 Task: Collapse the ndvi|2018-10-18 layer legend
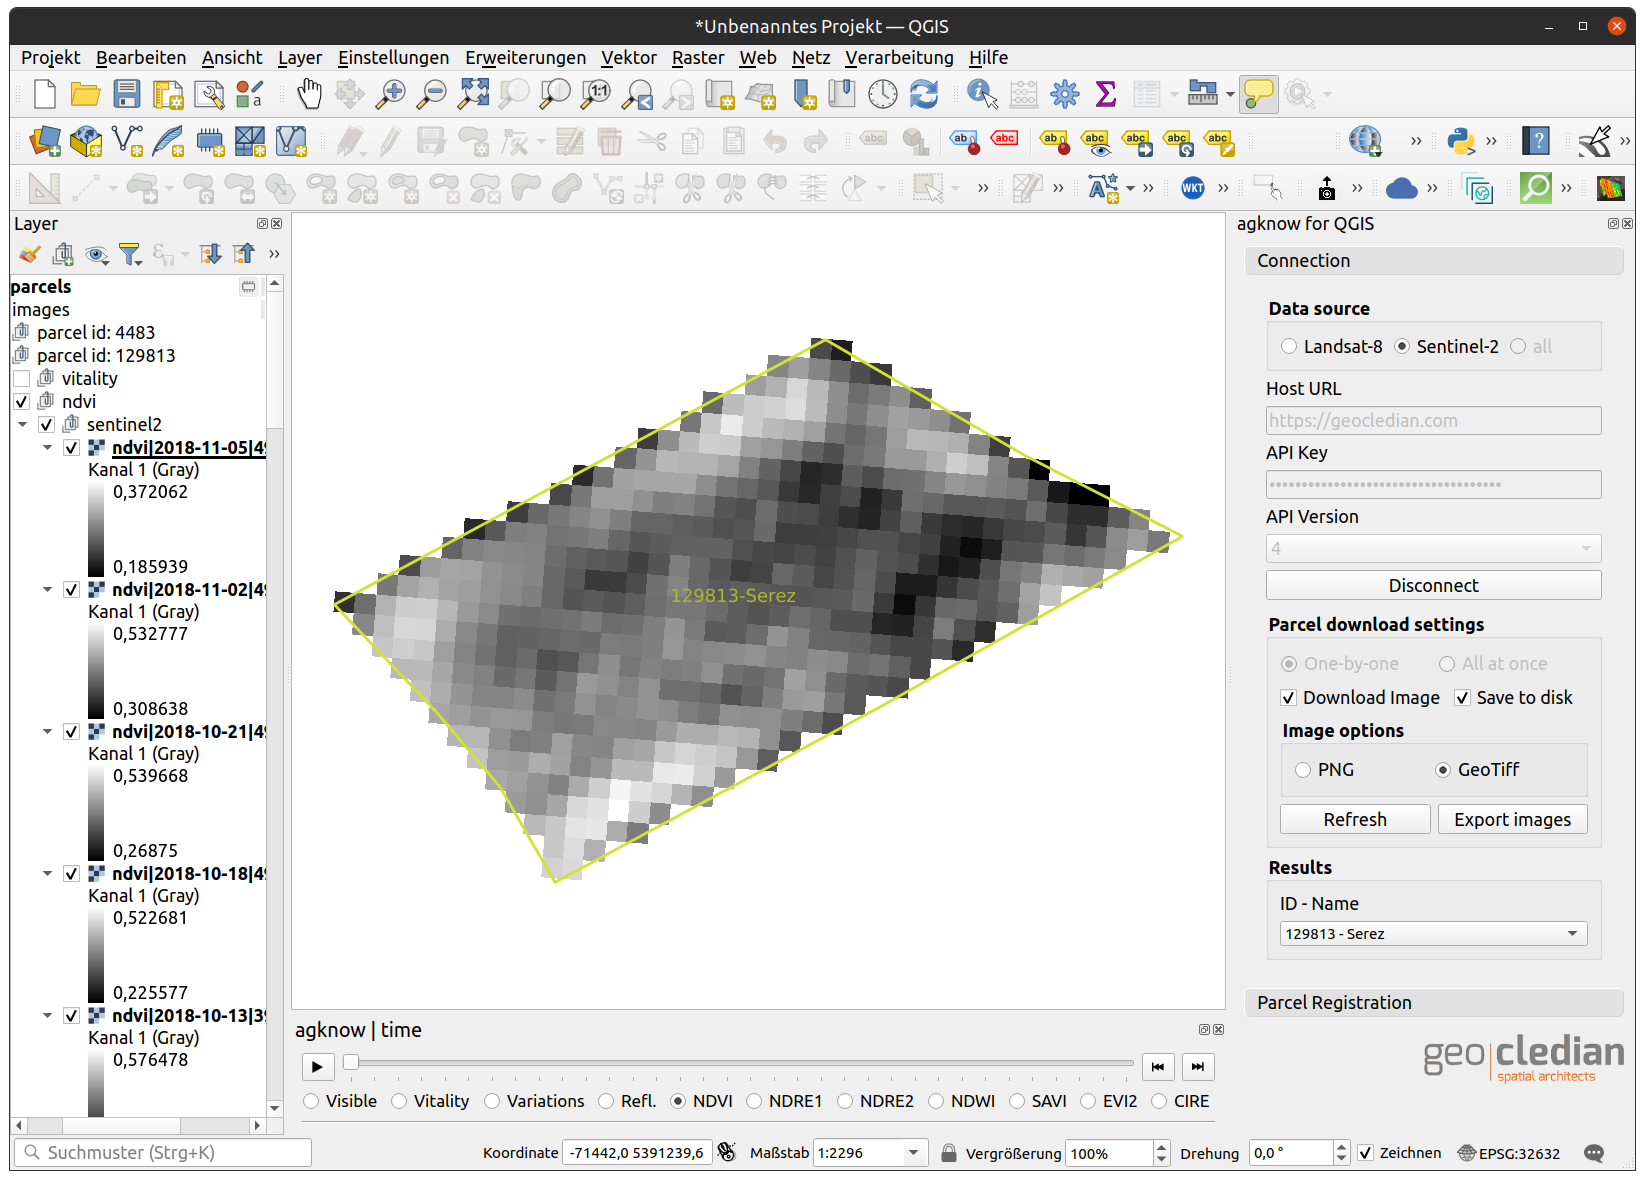click(x=47, y=874)
